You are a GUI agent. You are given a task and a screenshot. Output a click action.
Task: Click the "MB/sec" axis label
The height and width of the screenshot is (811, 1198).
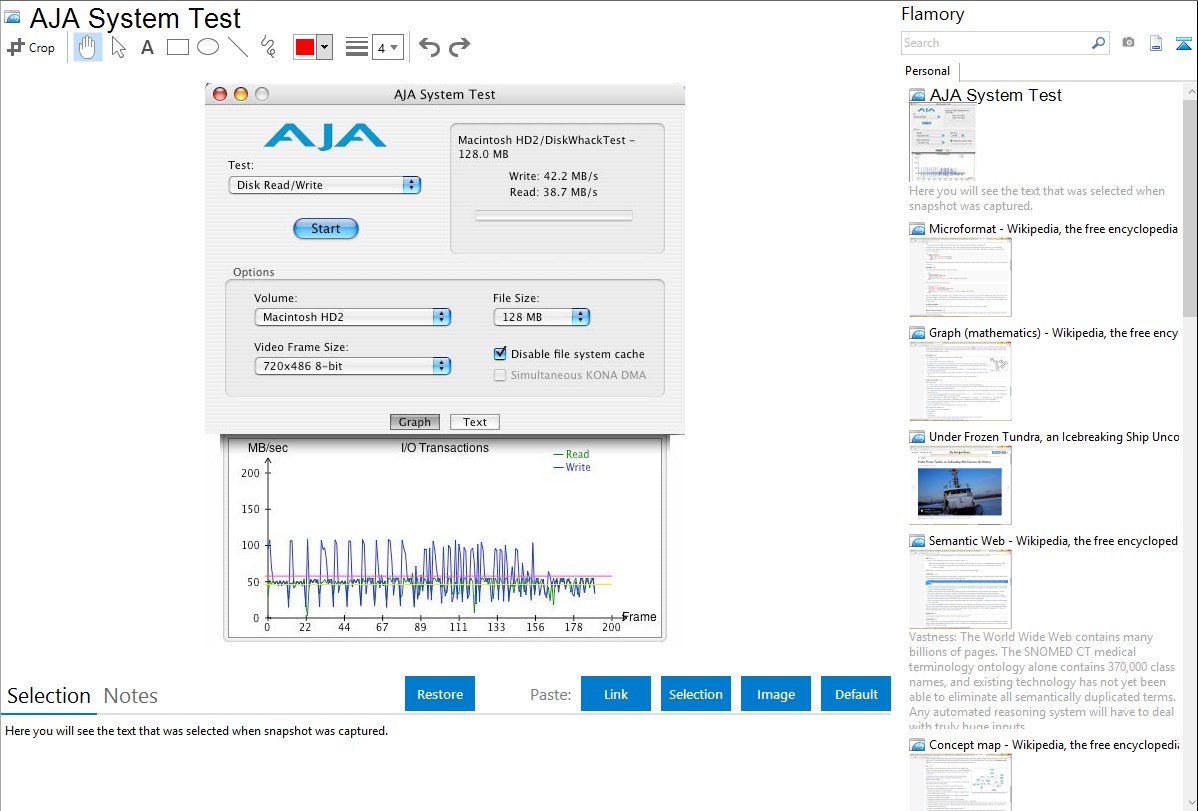pos(267,448)
